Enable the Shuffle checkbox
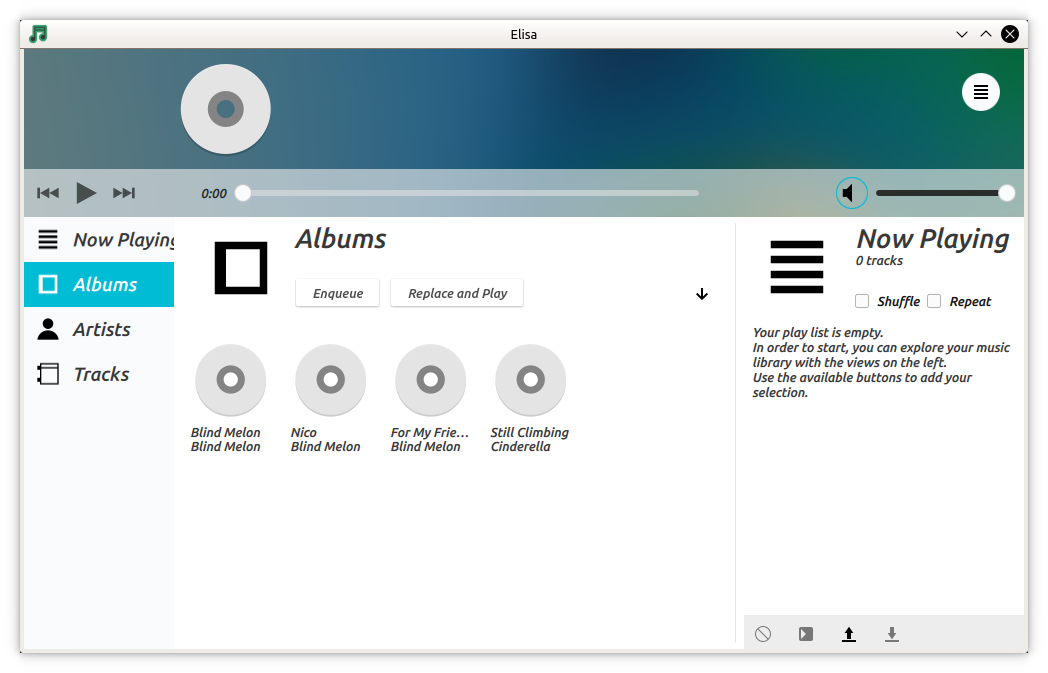The image size is (1048, 673). [x=862, y=301]
